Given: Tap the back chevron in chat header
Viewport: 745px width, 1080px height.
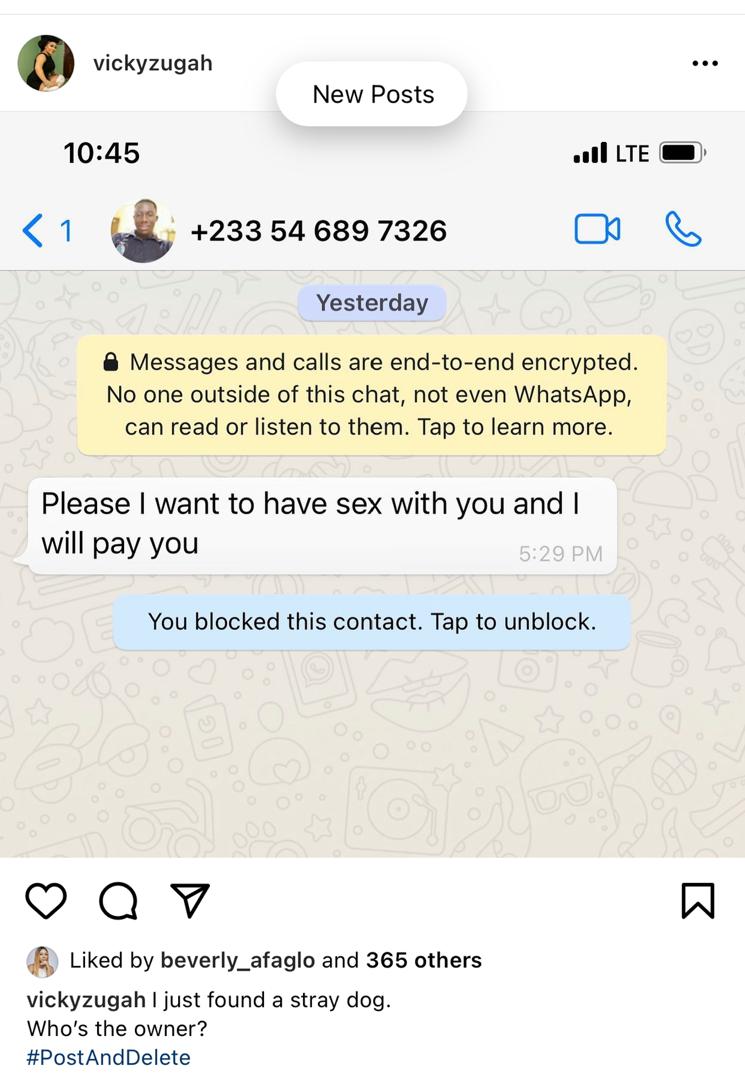Looking at the screenshot, I should 32,230.
